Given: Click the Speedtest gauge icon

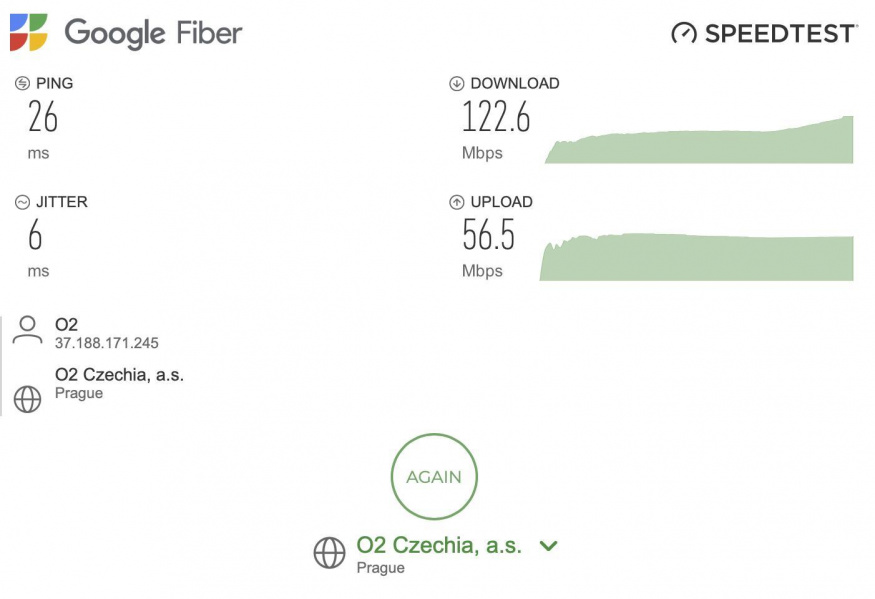Looking at the screenshot, I should [684, 33].
